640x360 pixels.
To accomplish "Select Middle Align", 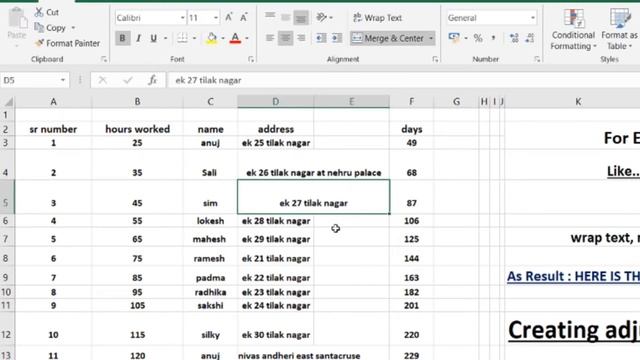I will [x=285, y=17].
